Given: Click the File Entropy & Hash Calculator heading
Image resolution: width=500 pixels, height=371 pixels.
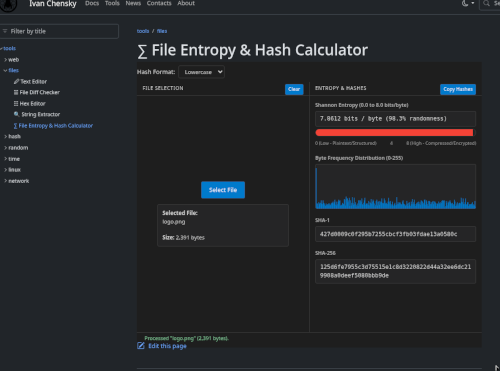Looking at the screenshot, I should [x=252, y=51].
